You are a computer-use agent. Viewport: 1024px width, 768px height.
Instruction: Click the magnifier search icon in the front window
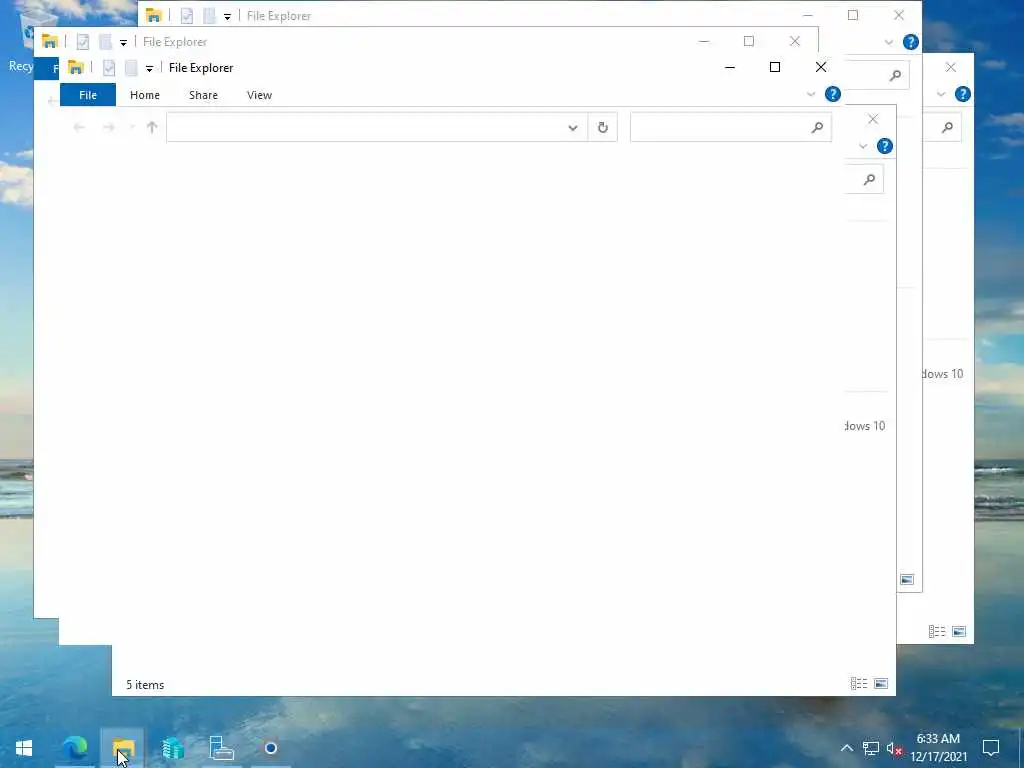tap(817, 127)
